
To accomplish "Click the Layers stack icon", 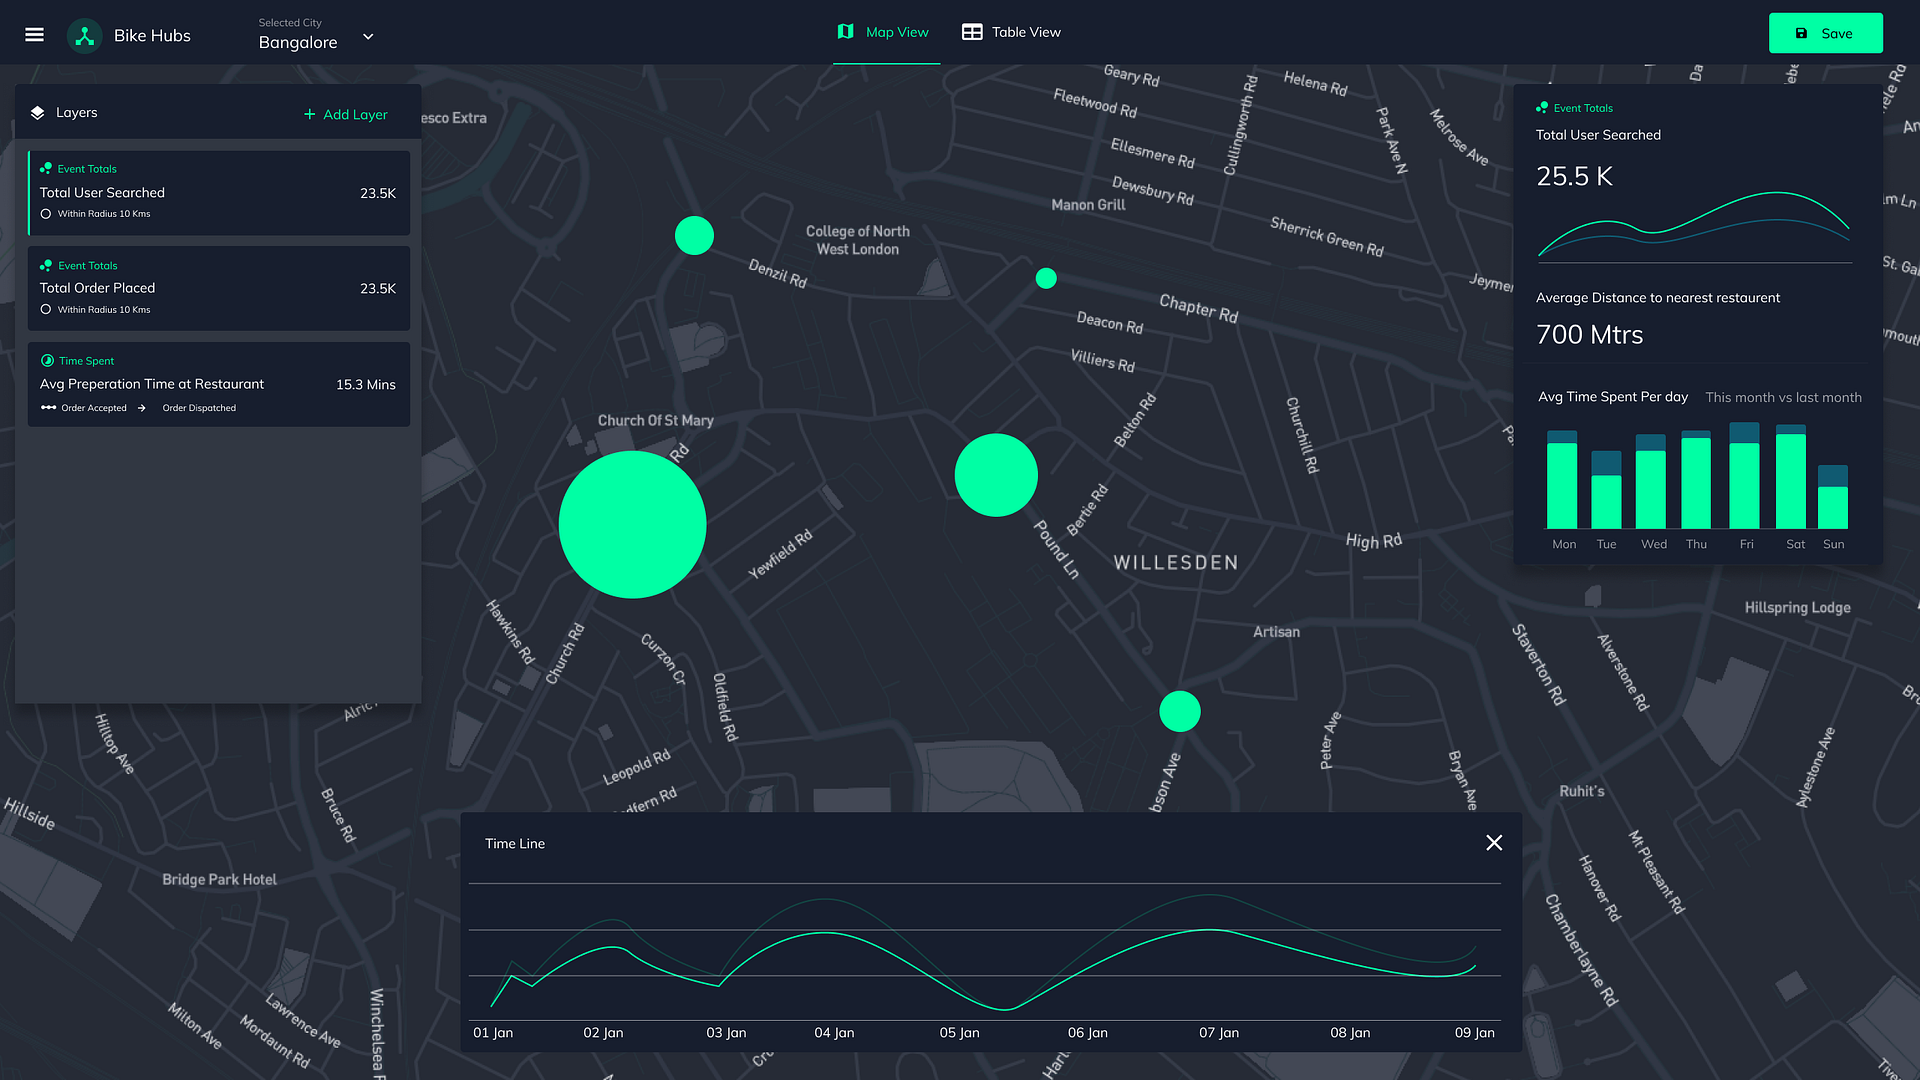I will [x=38, y=113].
